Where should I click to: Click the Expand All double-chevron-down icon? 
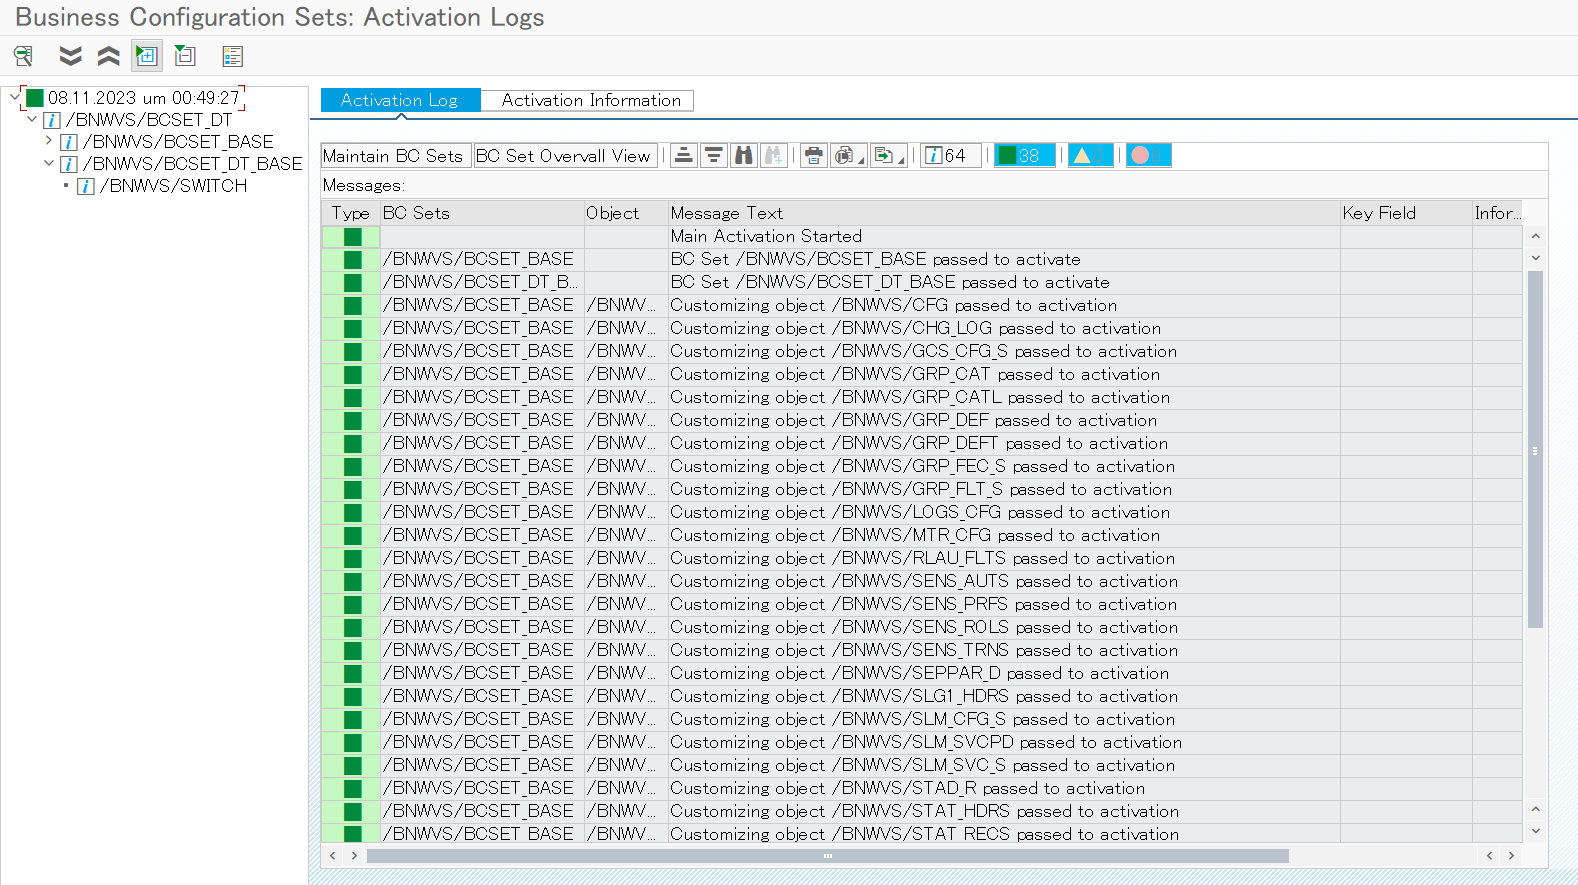(x=70, y=56)
